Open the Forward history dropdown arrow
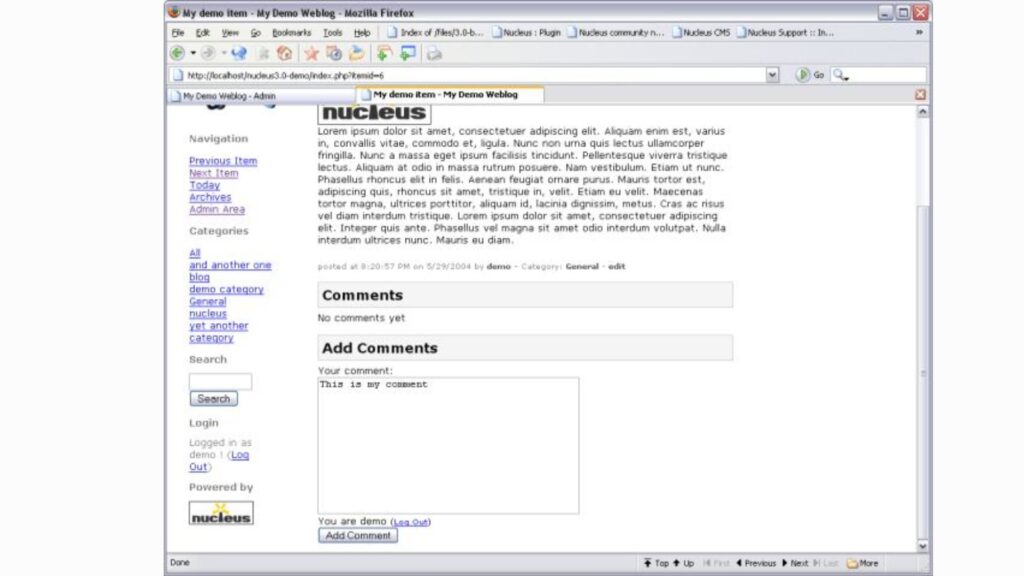 pyautogui.click(x=224, y=54)
